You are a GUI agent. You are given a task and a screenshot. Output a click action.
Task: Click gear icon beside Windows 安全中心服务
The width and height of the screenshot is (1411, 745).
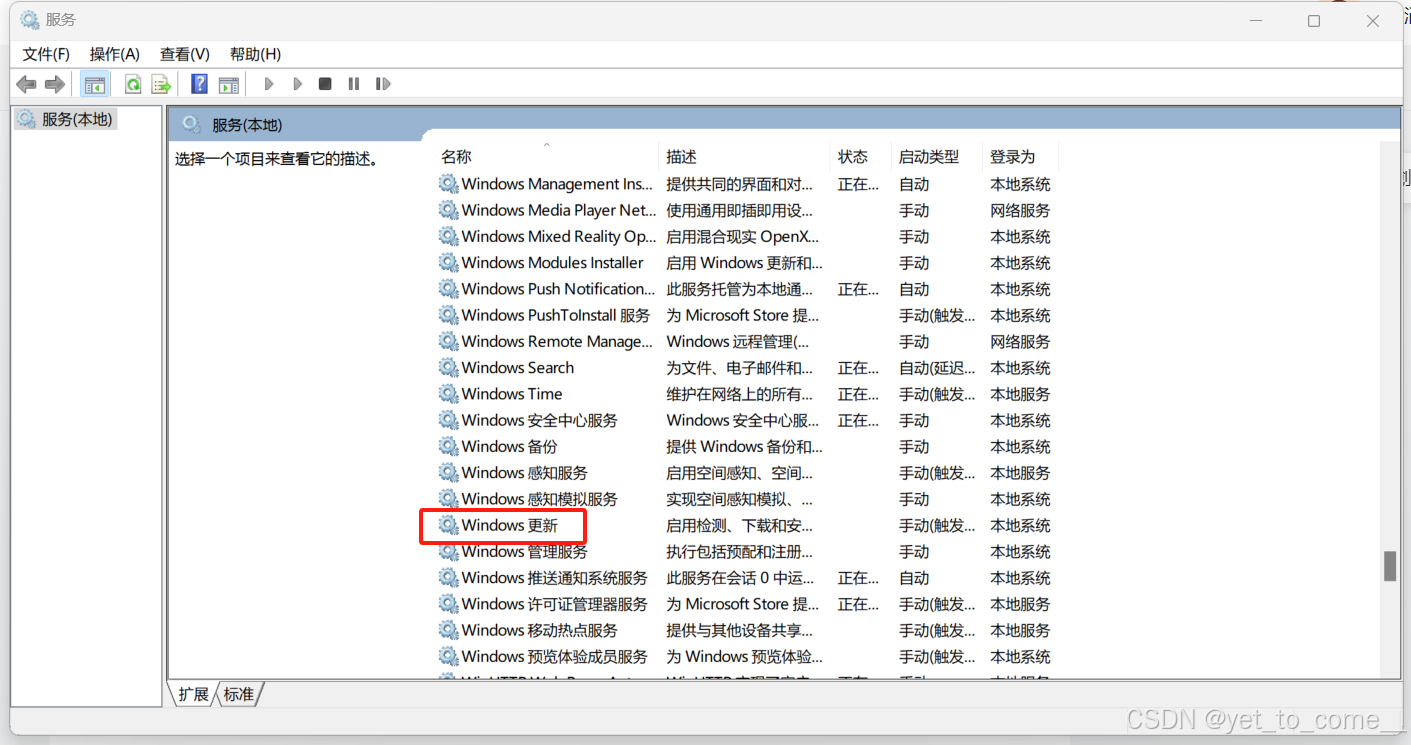pyautogui.click(x=448, y=420)
